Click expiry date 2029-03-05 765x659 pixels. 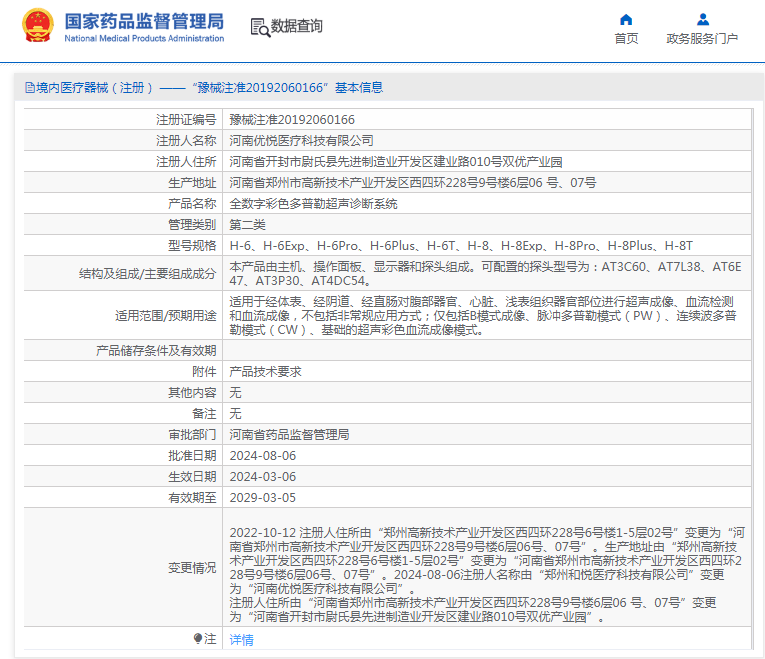(262, 498)
